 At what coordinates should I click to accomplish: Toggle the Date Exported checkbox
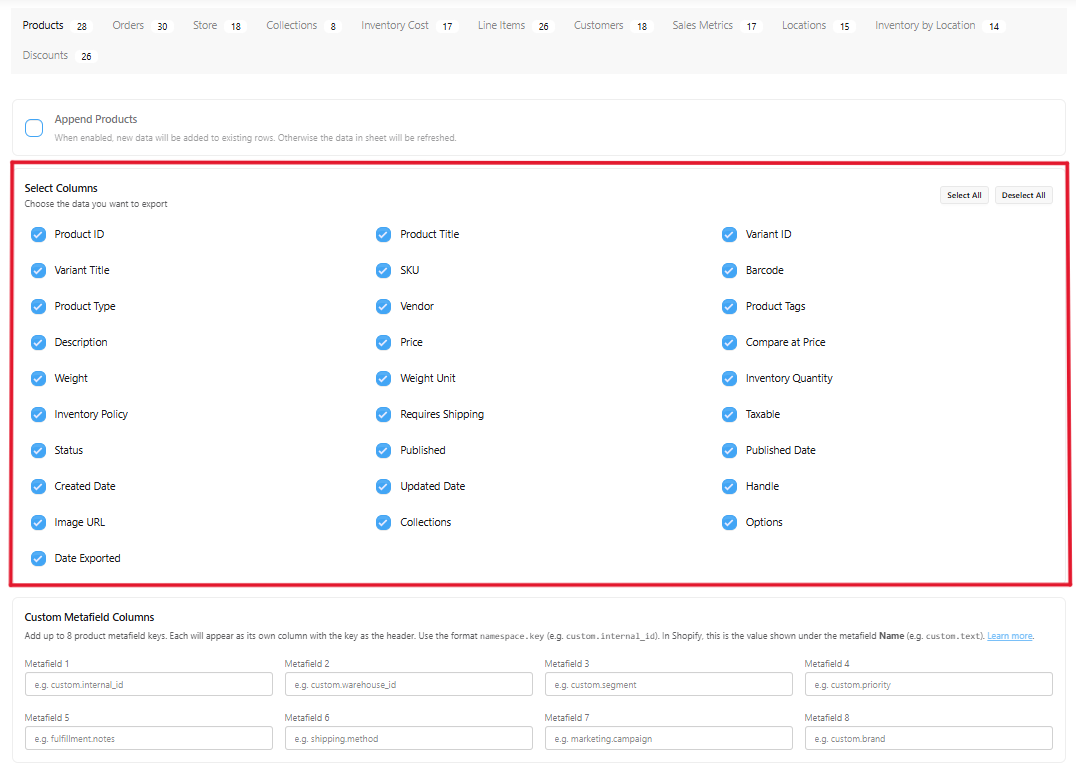pos(38,559)
